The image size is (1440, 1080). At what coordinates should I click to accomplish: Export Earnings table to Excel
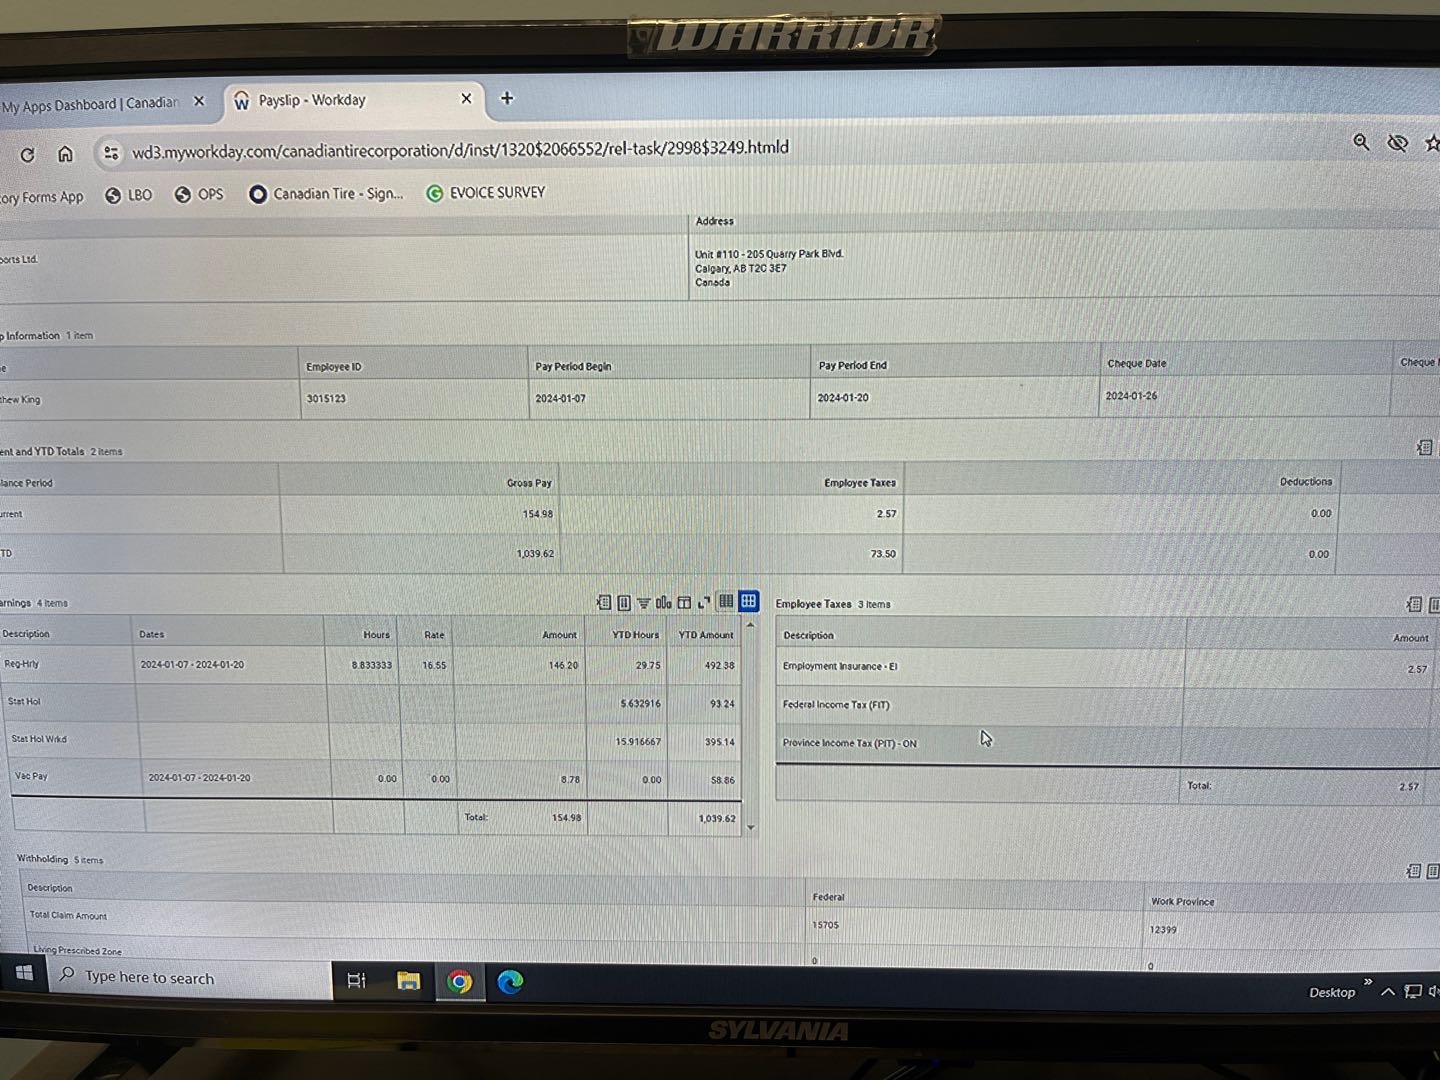[603, 602]
